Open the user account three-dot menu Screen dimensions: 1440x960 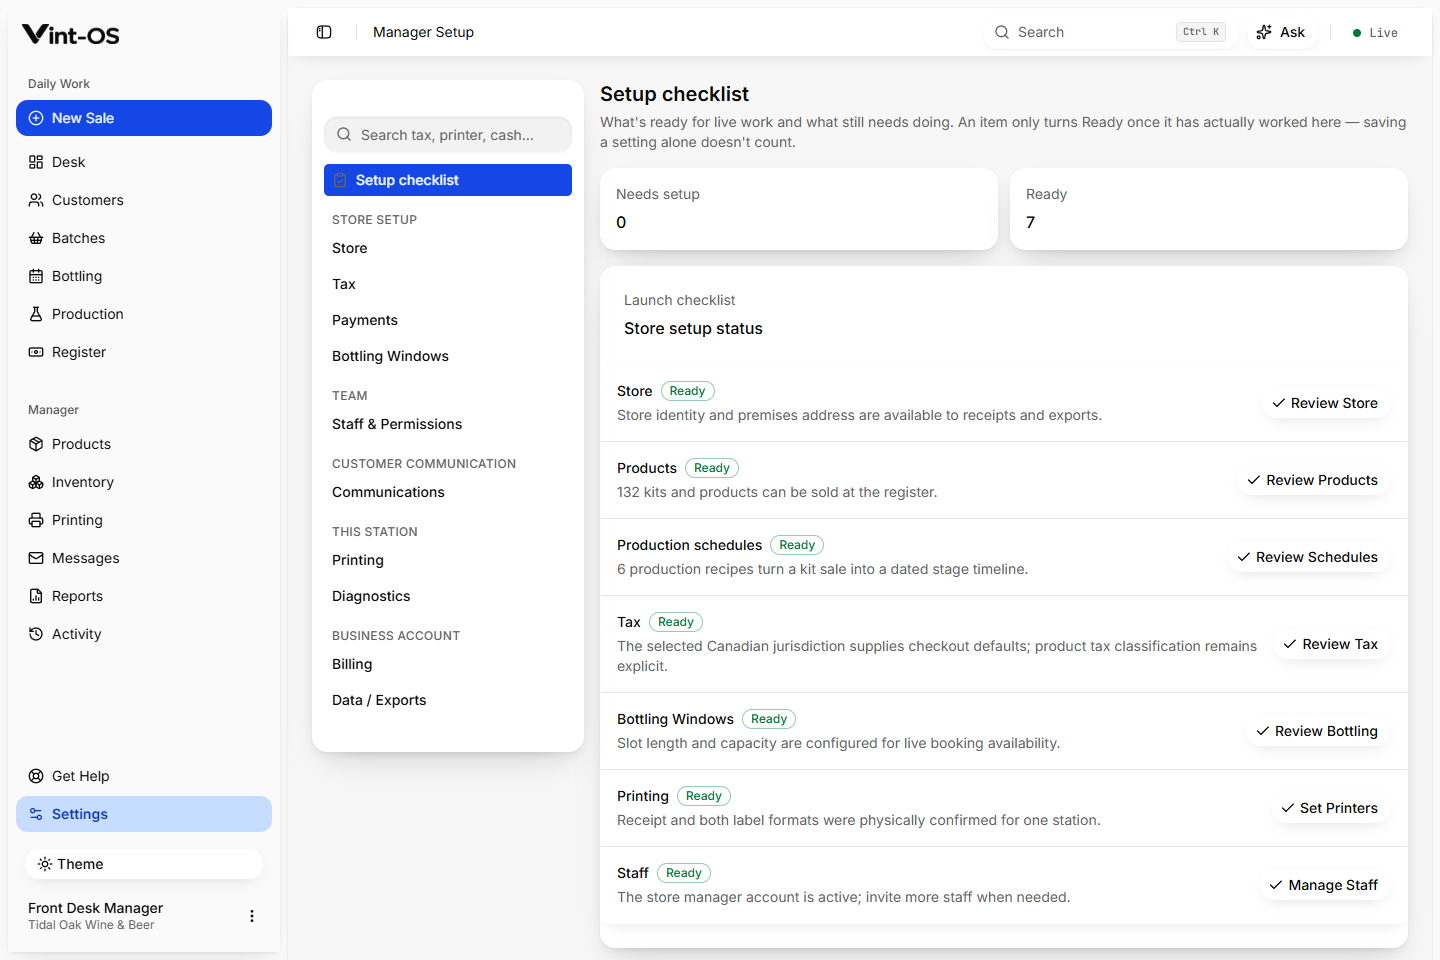pyautogui.click(x=252, y=916)
